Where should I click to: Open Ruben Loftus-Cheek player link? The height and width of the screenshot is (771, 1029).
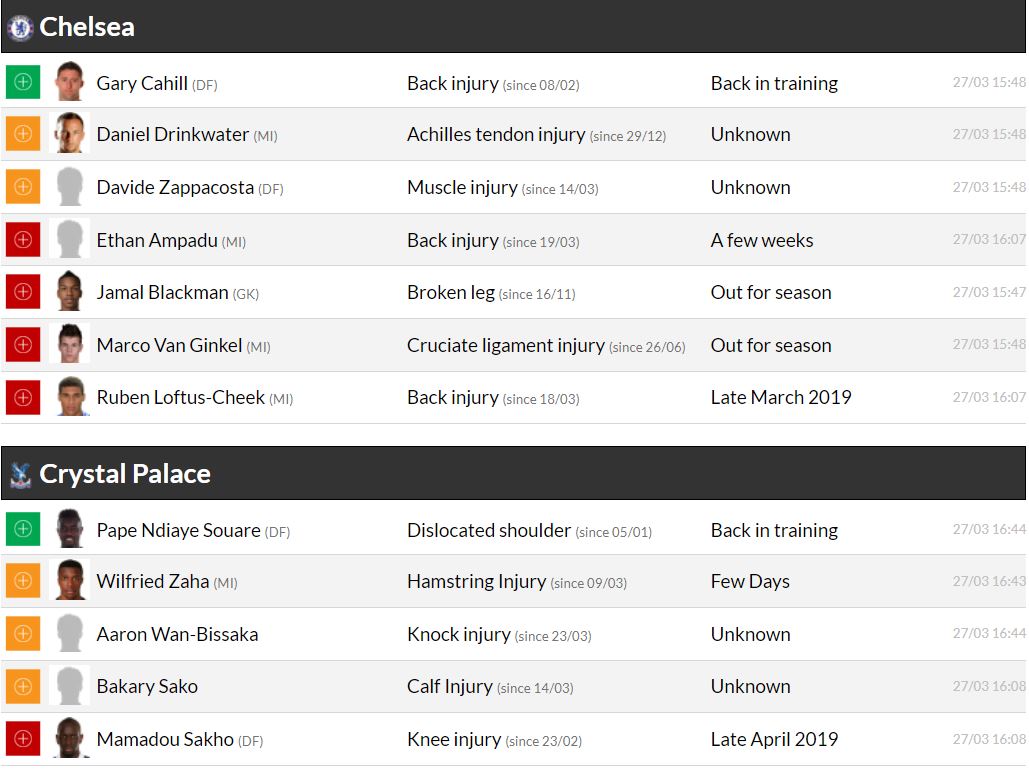point(180,397)
